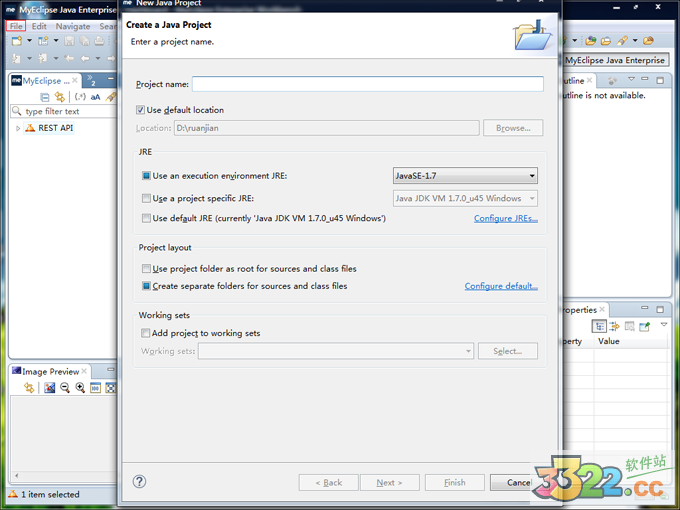The image size is (680, 510).
Task: Click the type filter text search box
Action: pos(64,111)
